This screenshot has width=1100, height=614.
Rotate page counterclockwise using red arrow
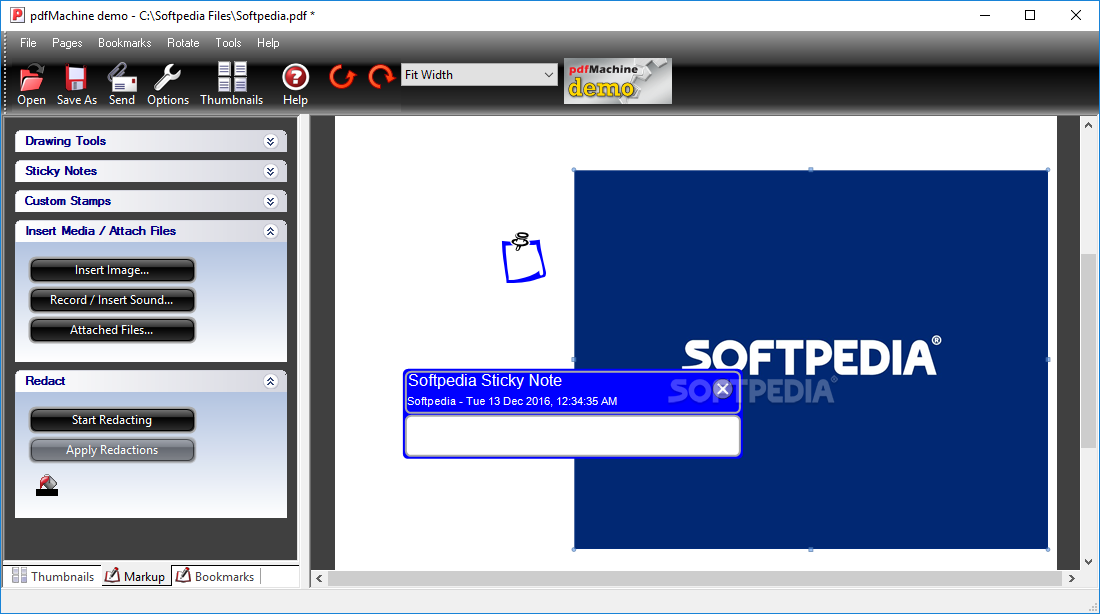point(342,76)
